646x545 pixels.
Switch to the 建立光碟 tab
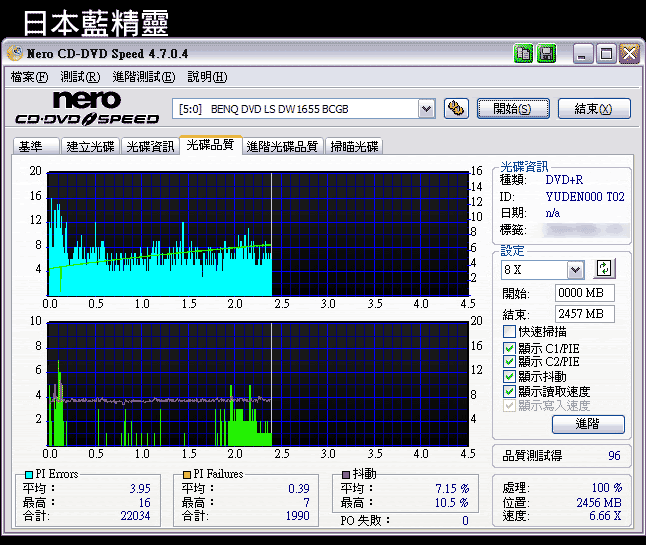point(90,146)
